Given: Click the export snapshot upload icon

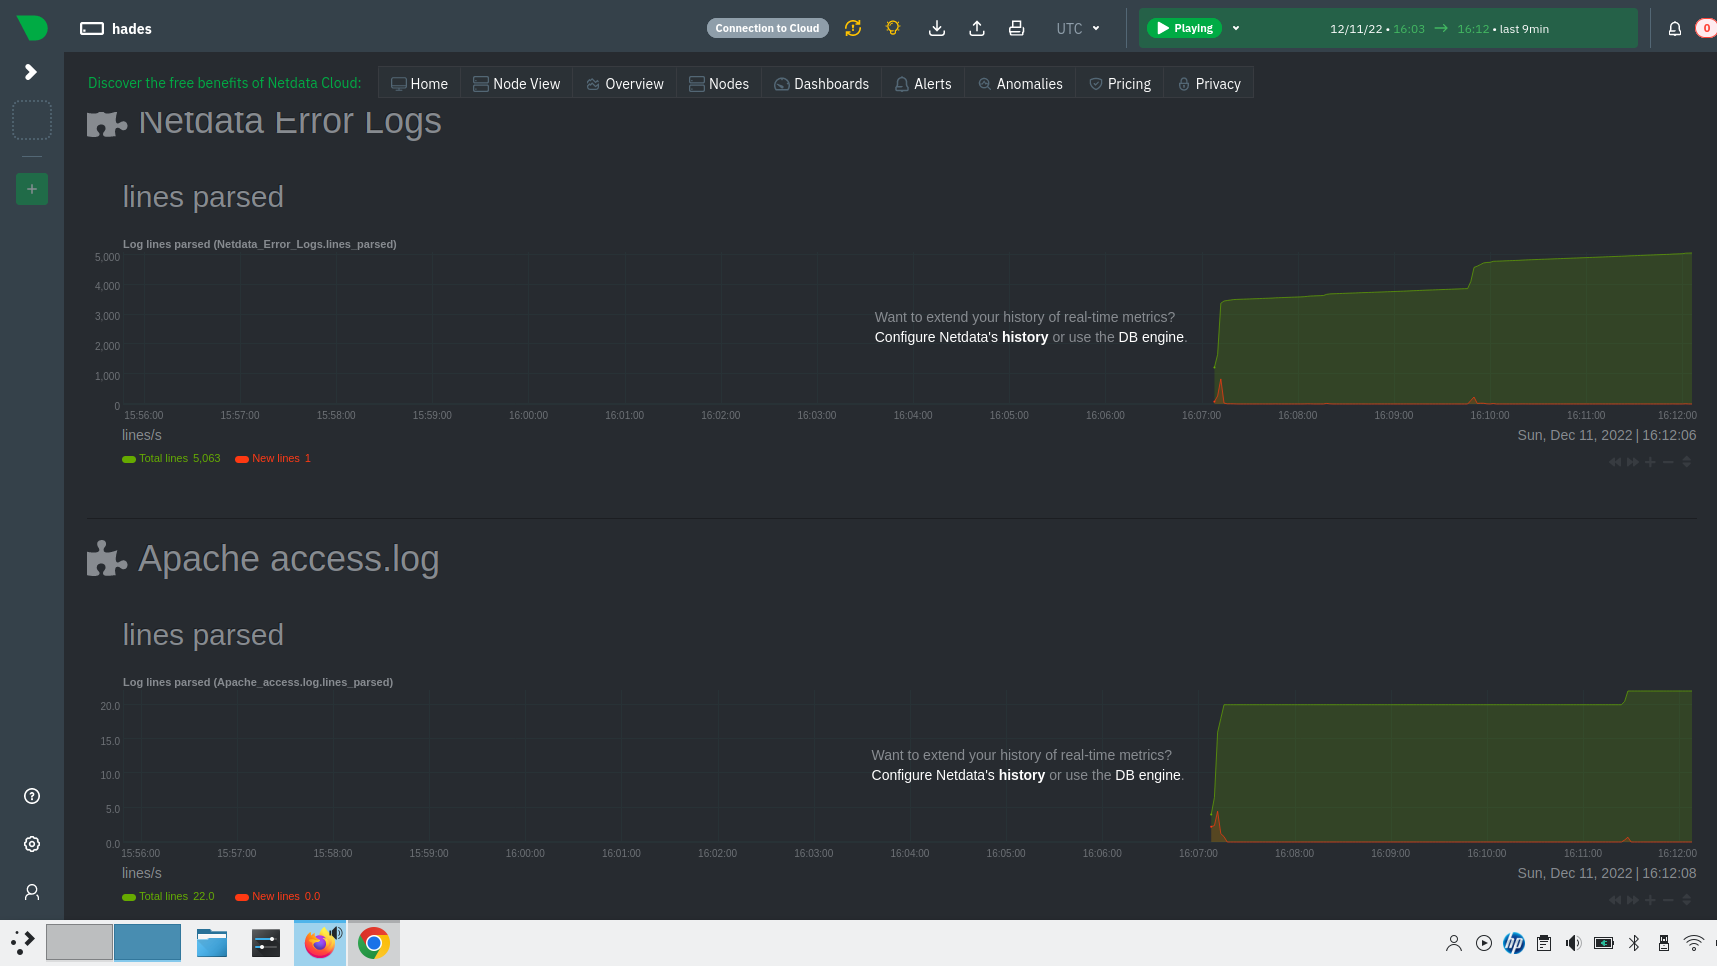Looking at the screenshot, I should point(977,28).
